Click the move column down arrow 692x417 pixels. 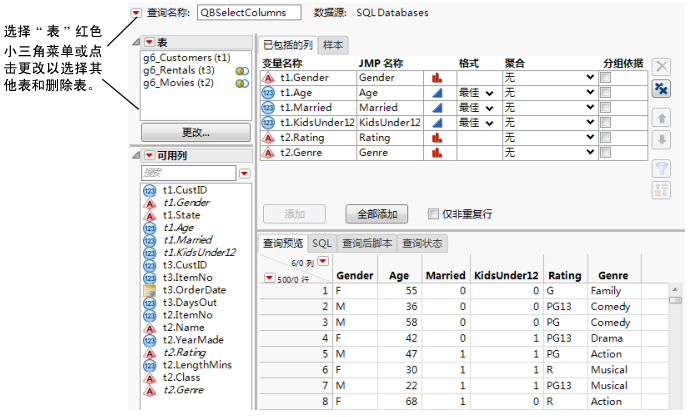pyautogui.click(x=662, y=140)
